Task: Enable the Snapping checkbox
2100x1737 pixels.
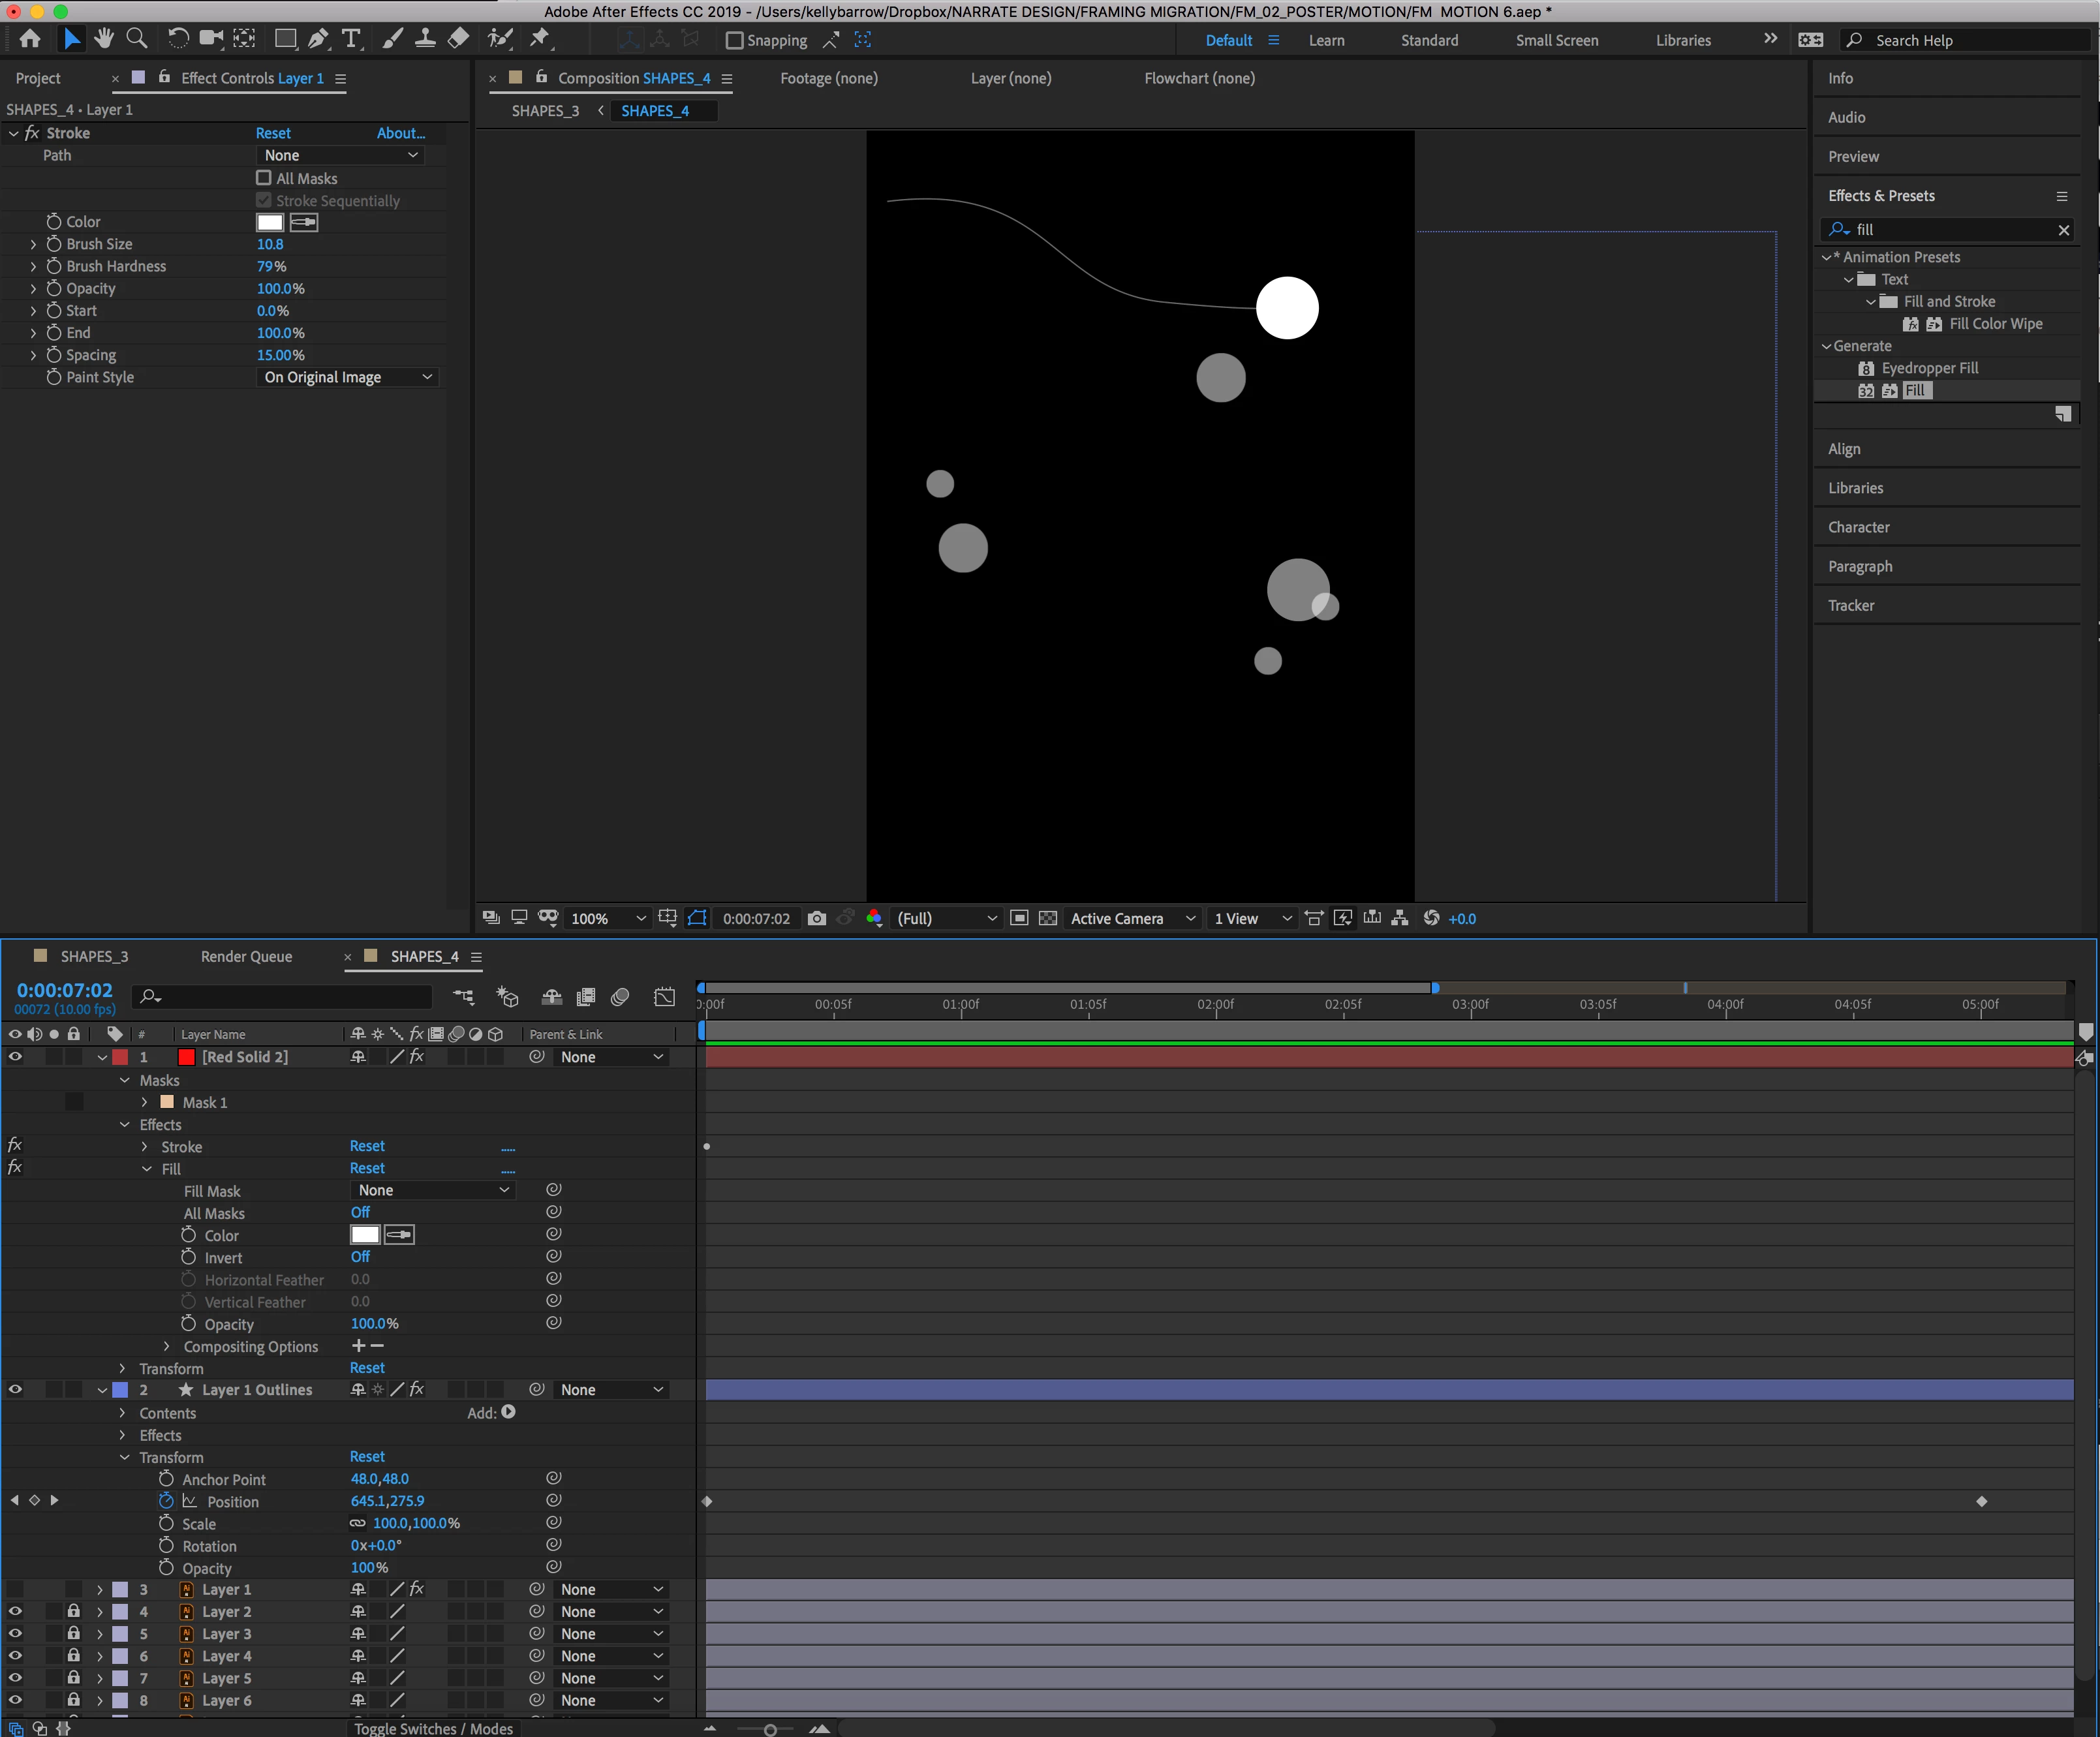Action: click(734, 40)
